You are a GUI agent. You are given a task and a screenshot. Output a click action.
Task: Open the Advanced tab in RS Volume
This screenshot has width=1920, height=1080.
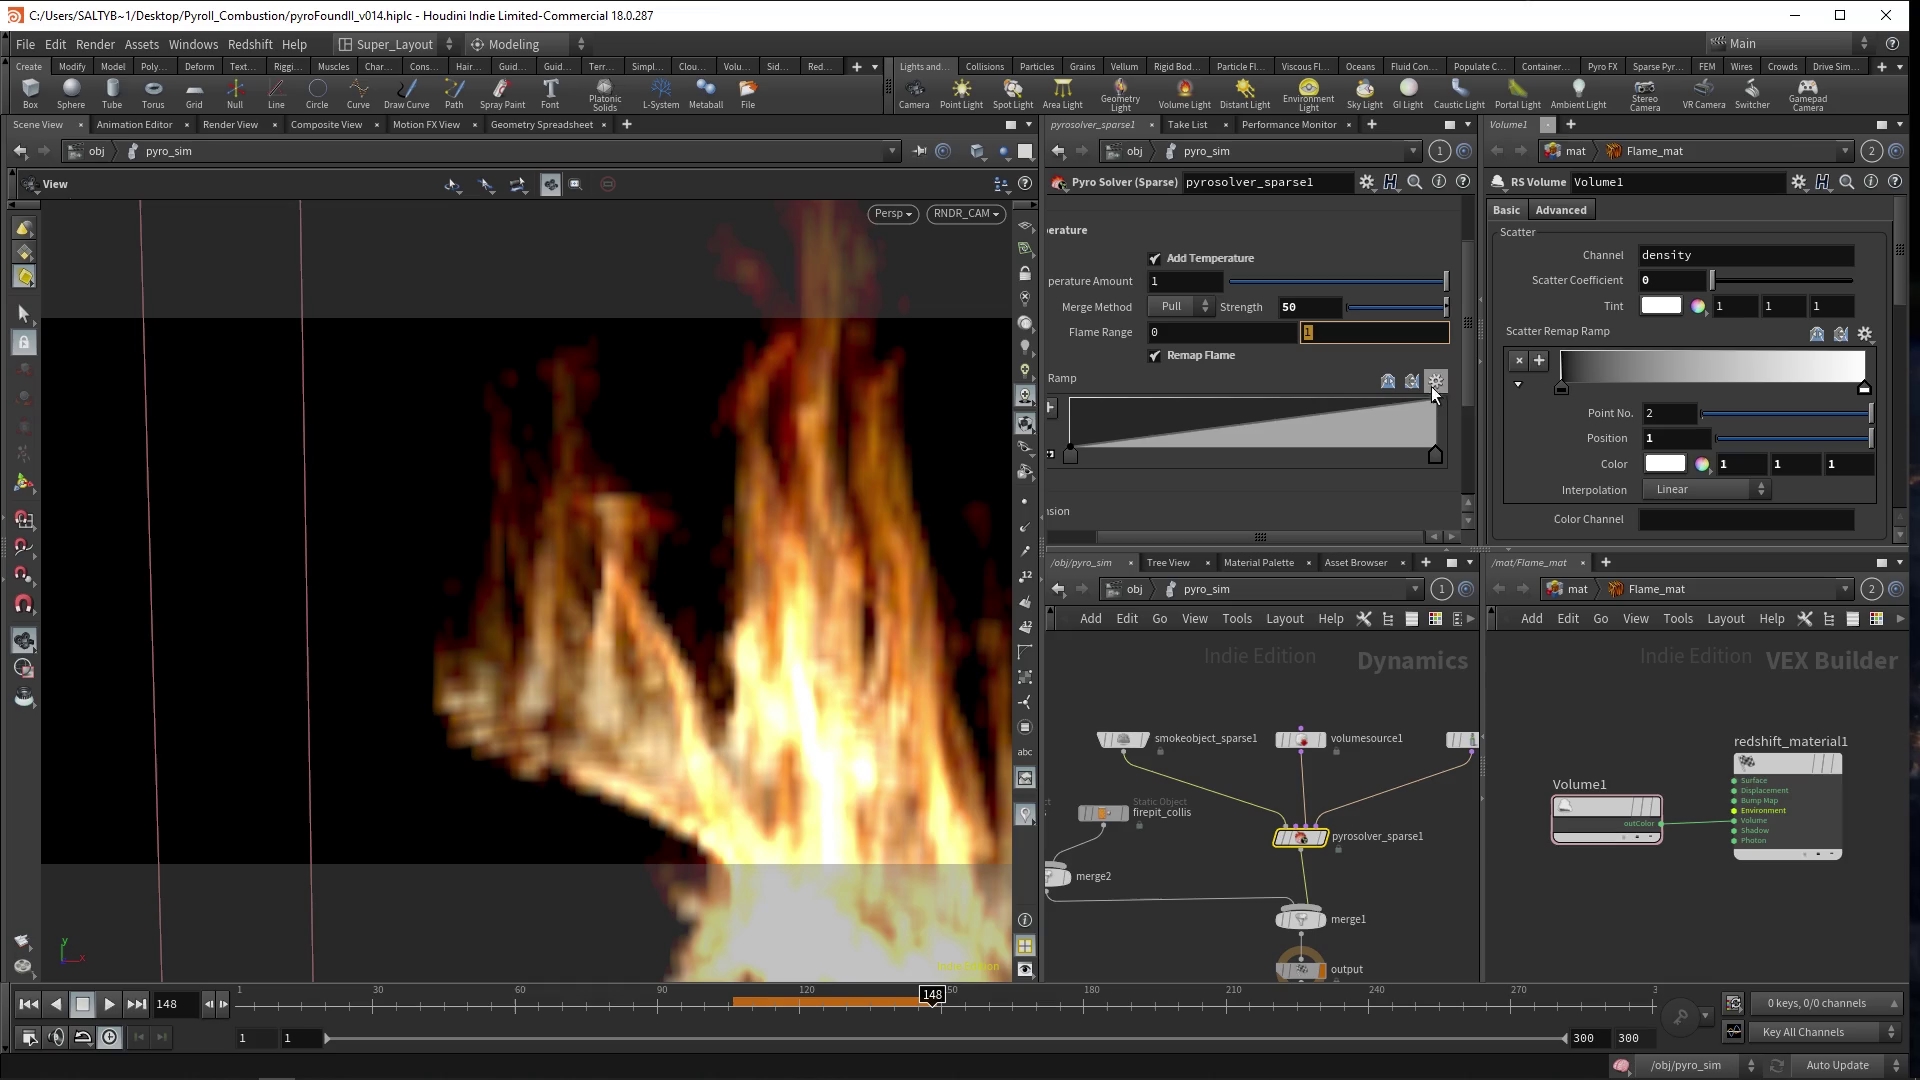pos(1560,210)
